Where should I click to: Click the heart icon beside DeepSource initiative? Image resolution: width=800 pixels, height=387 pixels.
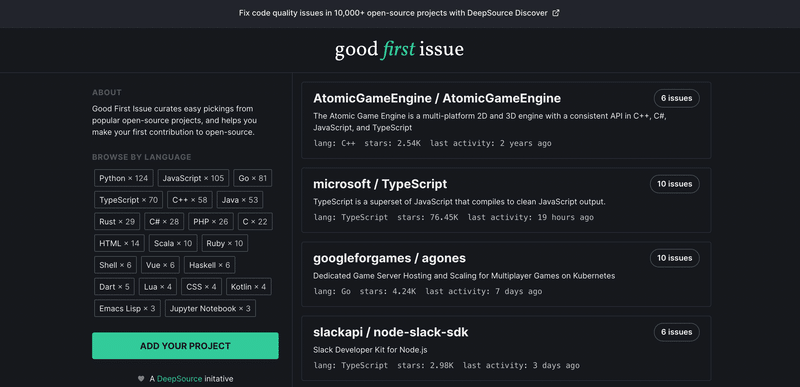tap(141, 379)
